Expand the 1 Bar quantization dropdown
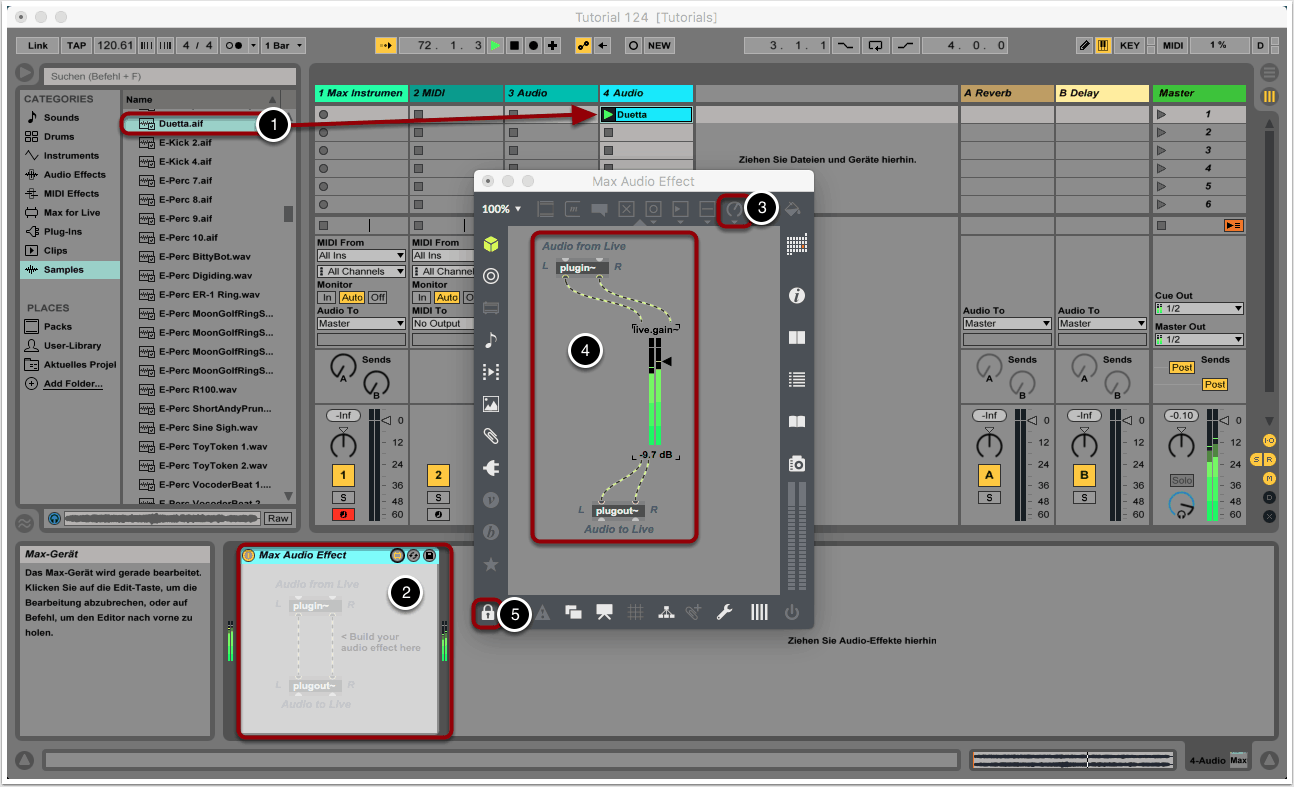 tap(283, 45)
